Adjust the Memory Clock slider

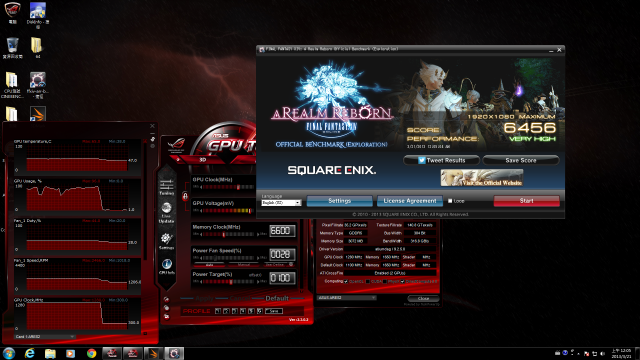(x=228, y=234)
